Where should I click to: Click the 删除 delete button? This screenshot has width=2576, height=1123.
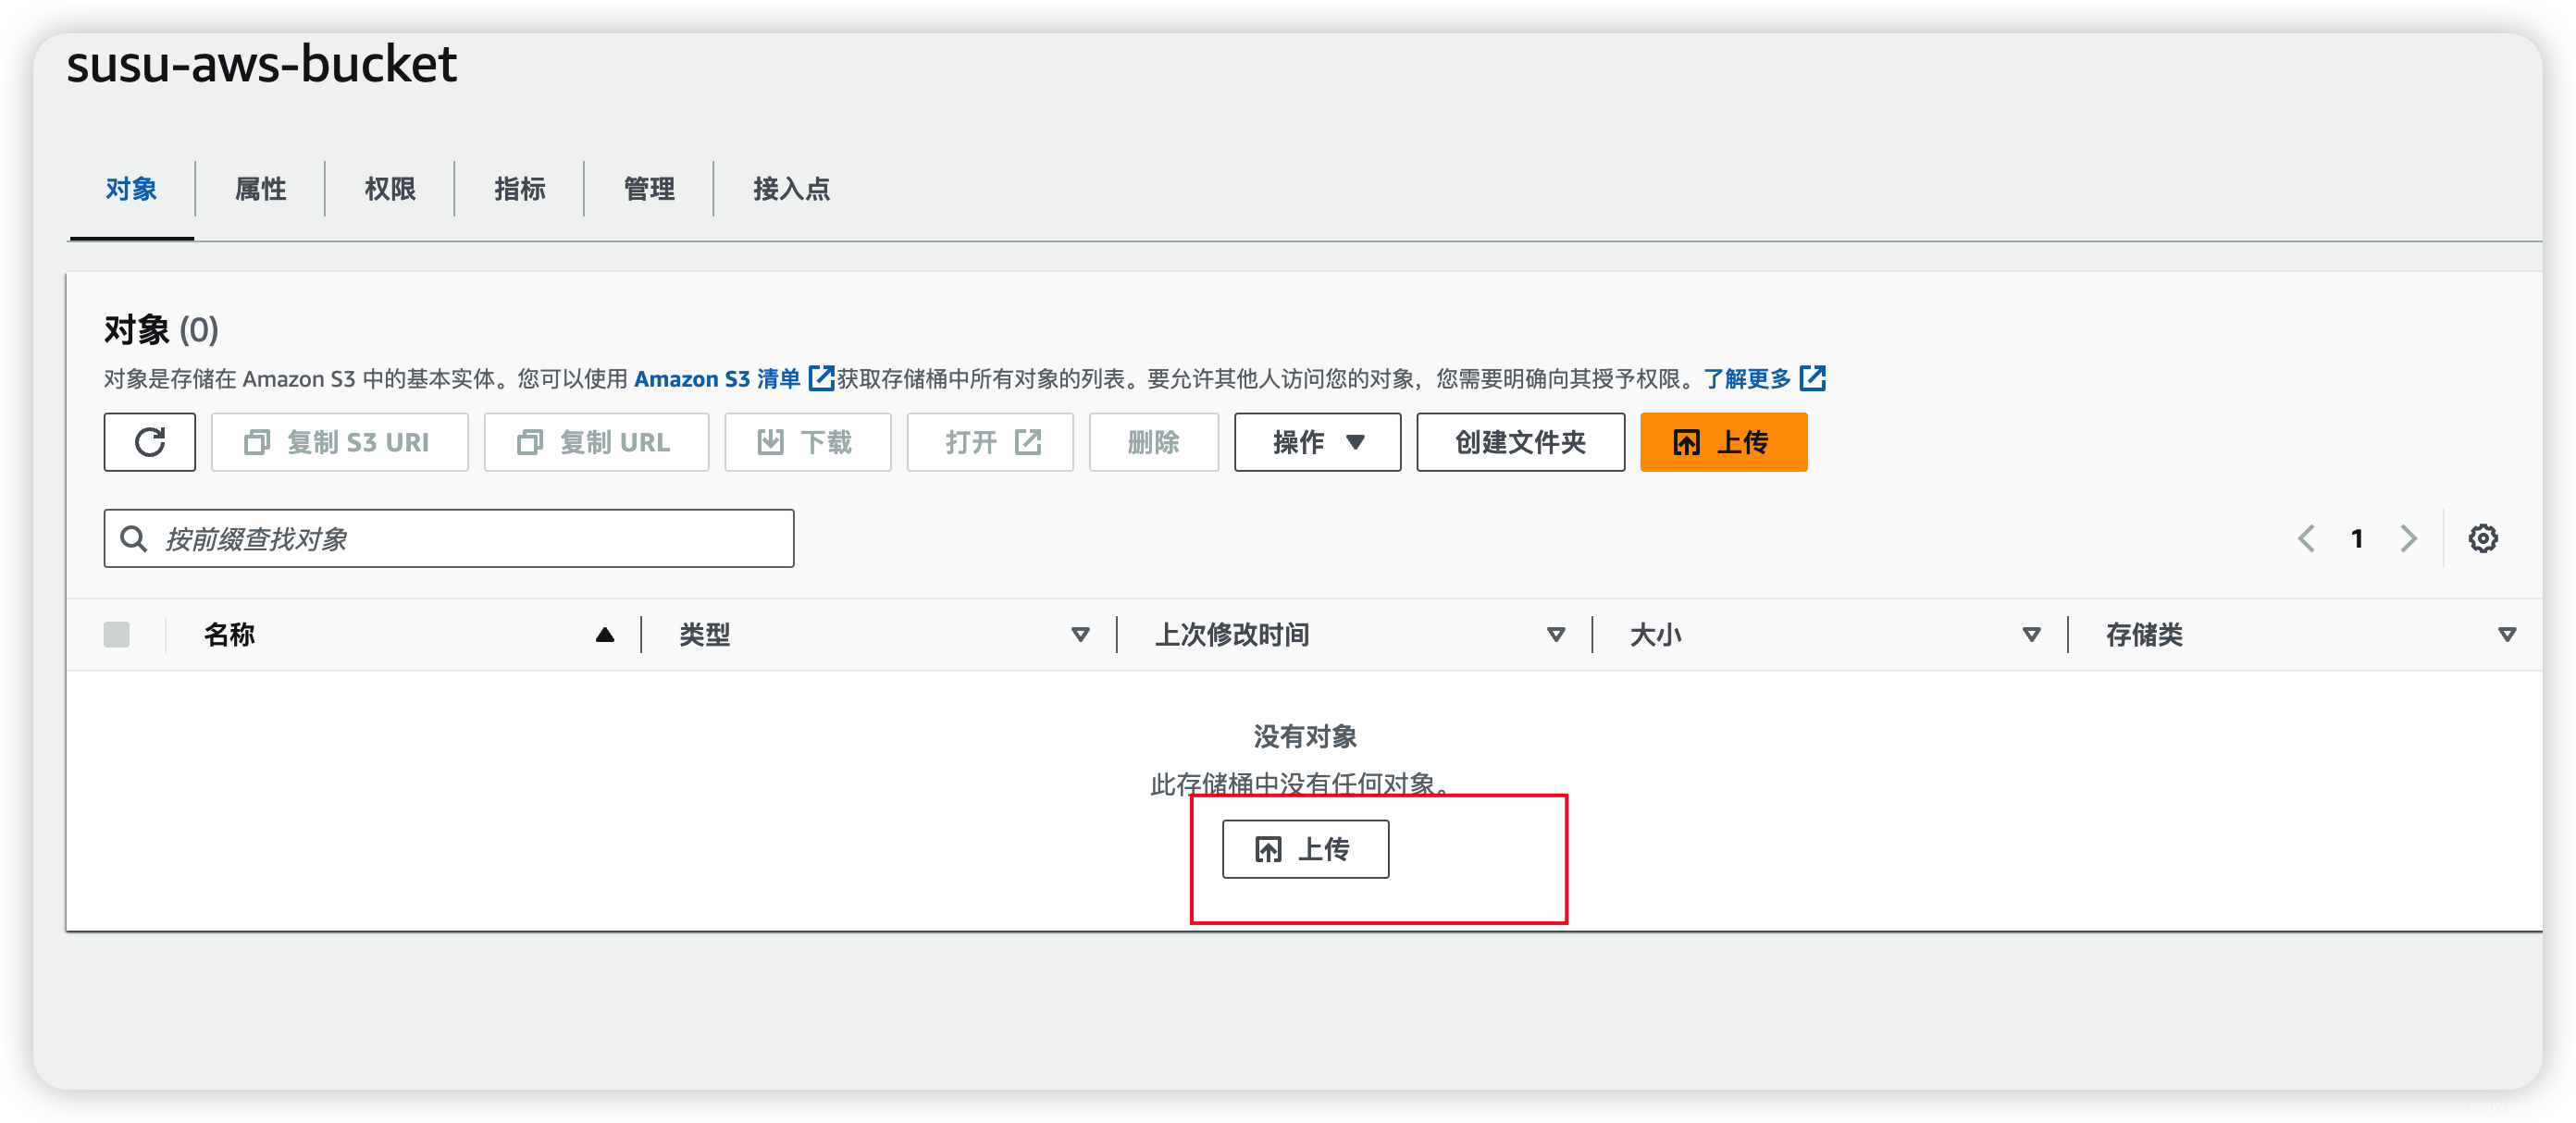(1154, 442)
